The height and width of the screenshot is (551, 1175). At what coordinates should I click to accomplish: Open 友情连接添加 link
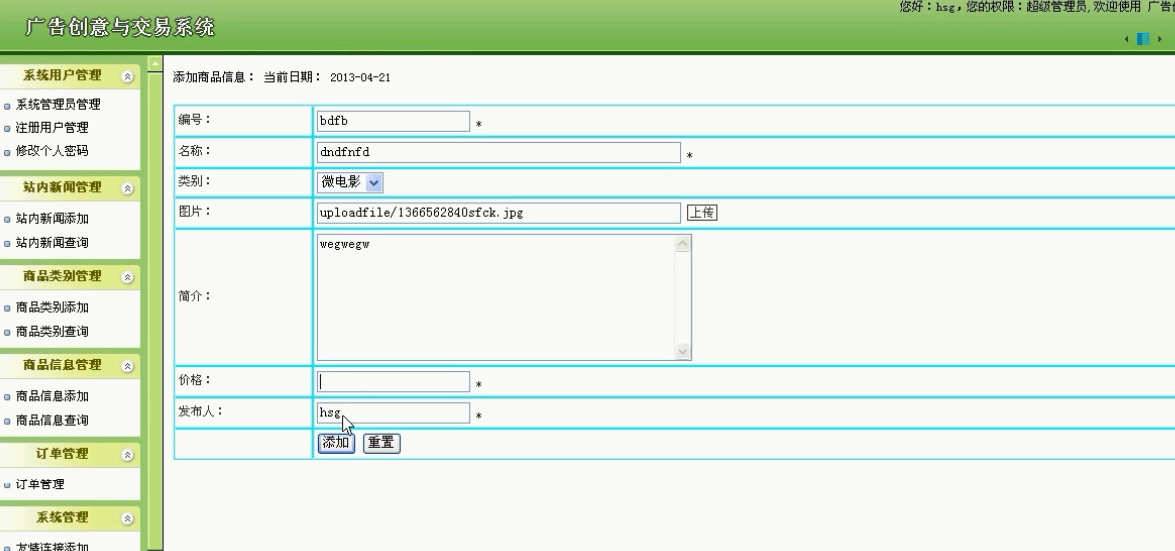click(x=52, y=547)
